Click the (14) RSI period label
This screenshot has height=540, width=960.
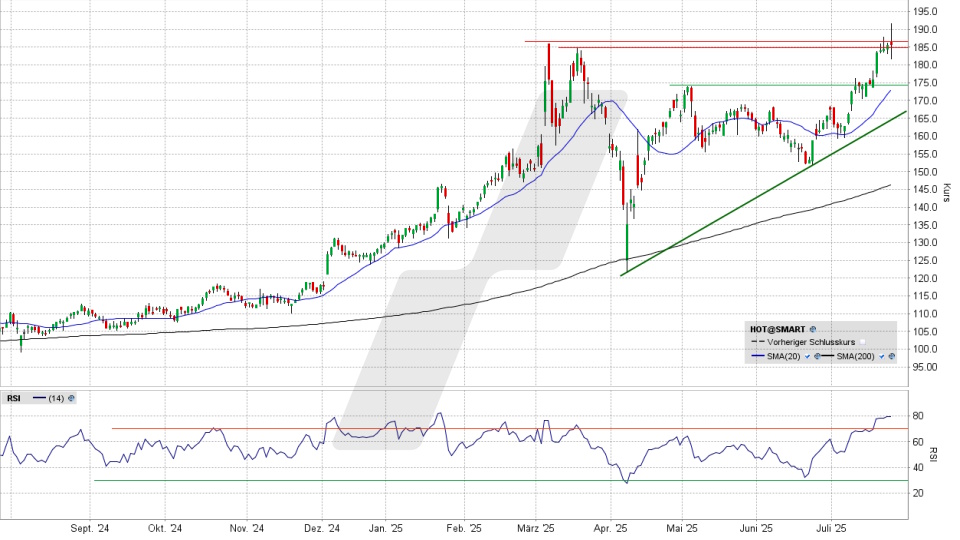56,399
